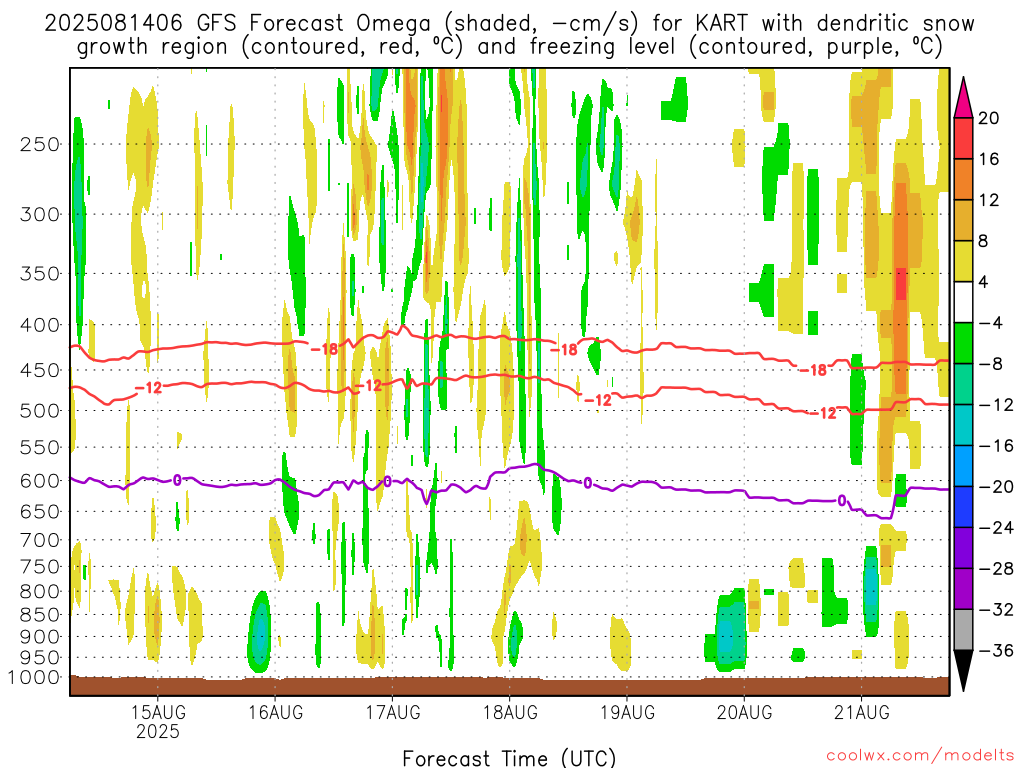Viewport: 1024px width, 768px height.
Task: Click the 650 pressure level label
Action: click(x=39, y=511)
